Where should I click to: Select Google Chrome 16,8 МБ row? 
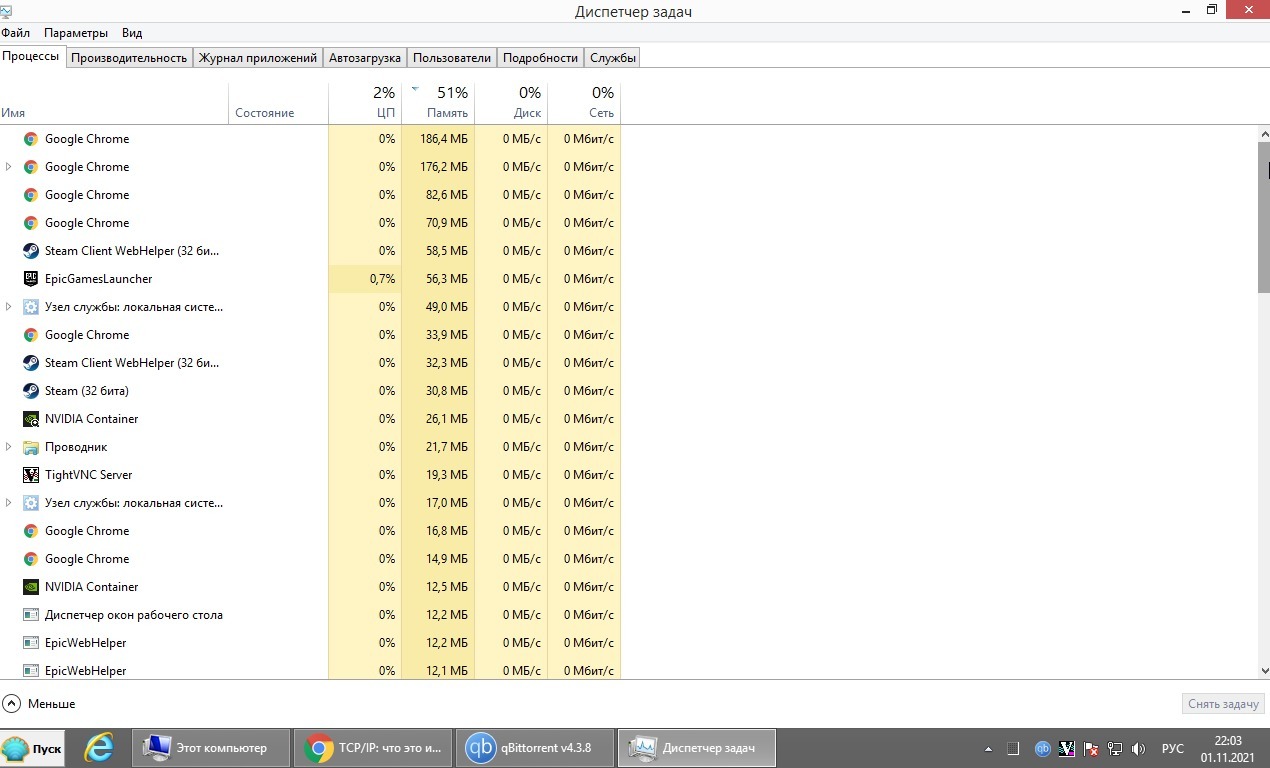point(310,531)
